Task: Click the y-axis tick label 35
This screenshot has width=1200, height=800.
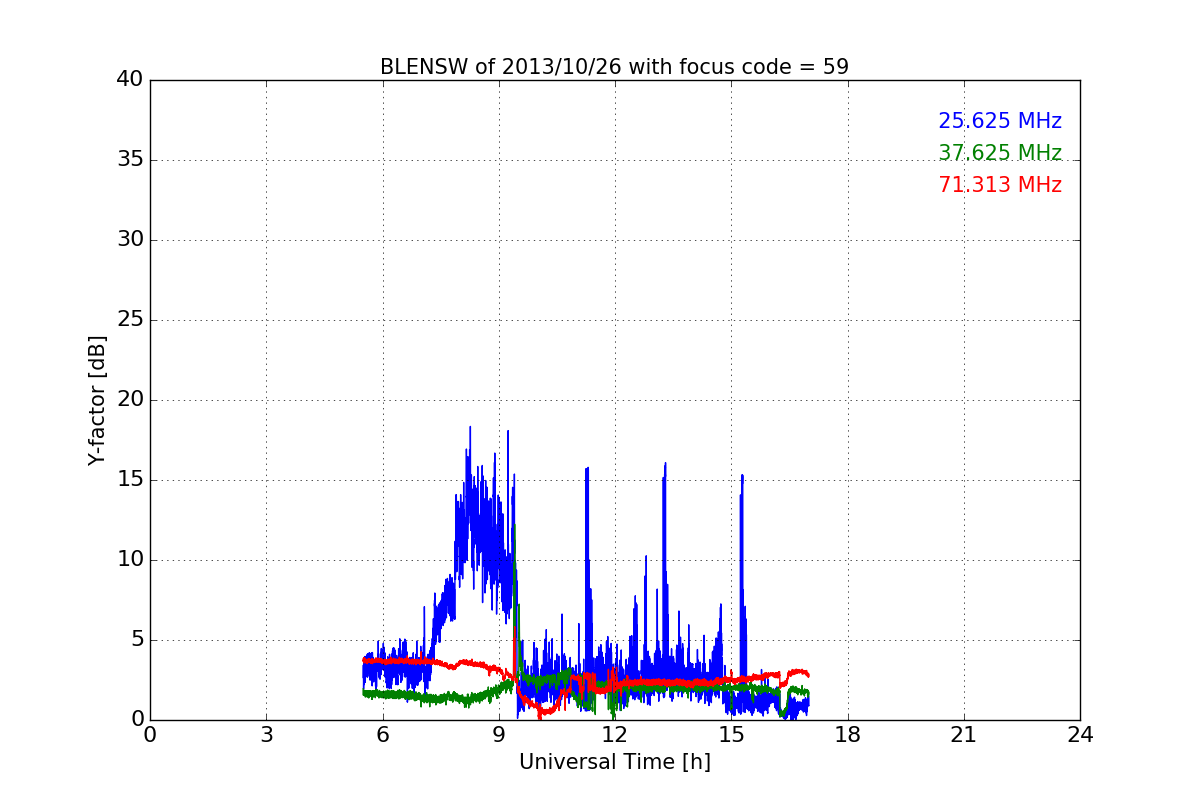Action: click(x=129, y=160)
